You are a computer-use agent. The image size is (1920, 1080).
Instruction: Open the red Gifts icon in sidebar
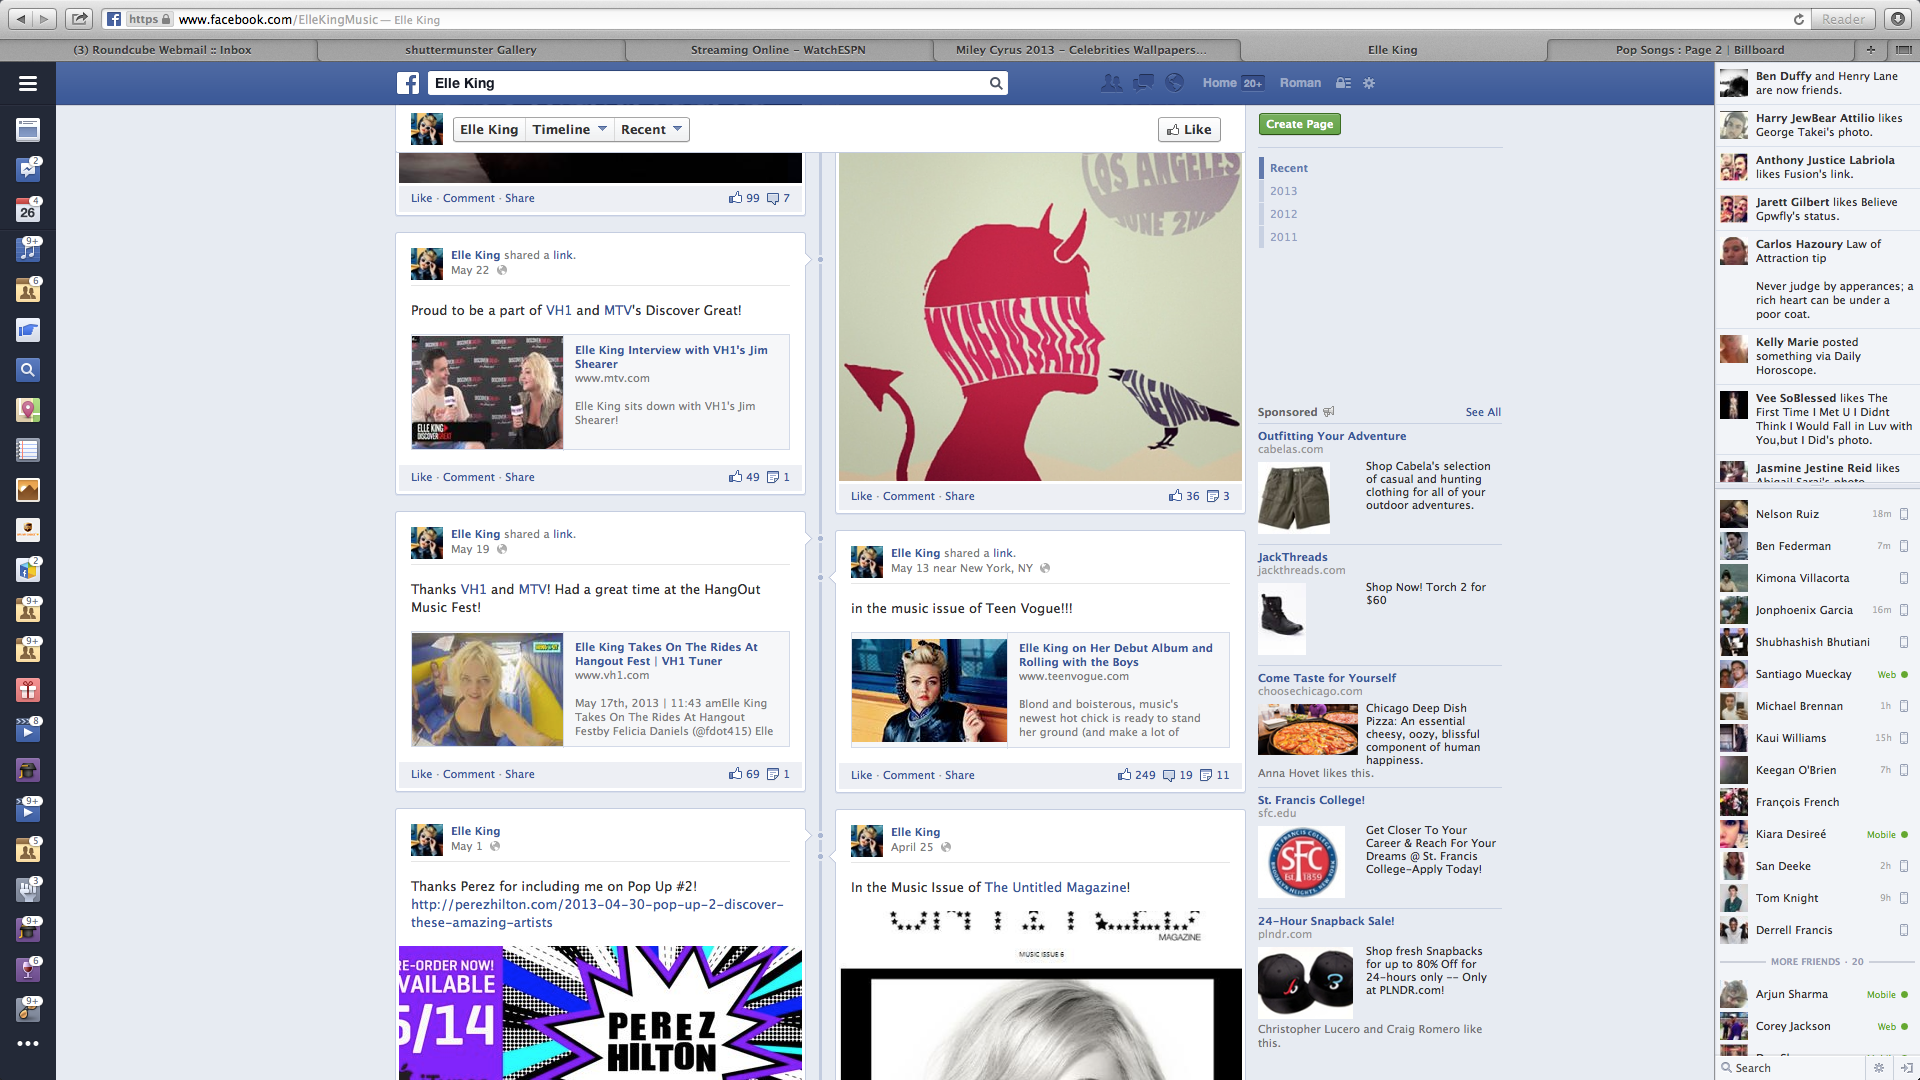point(28,690)
